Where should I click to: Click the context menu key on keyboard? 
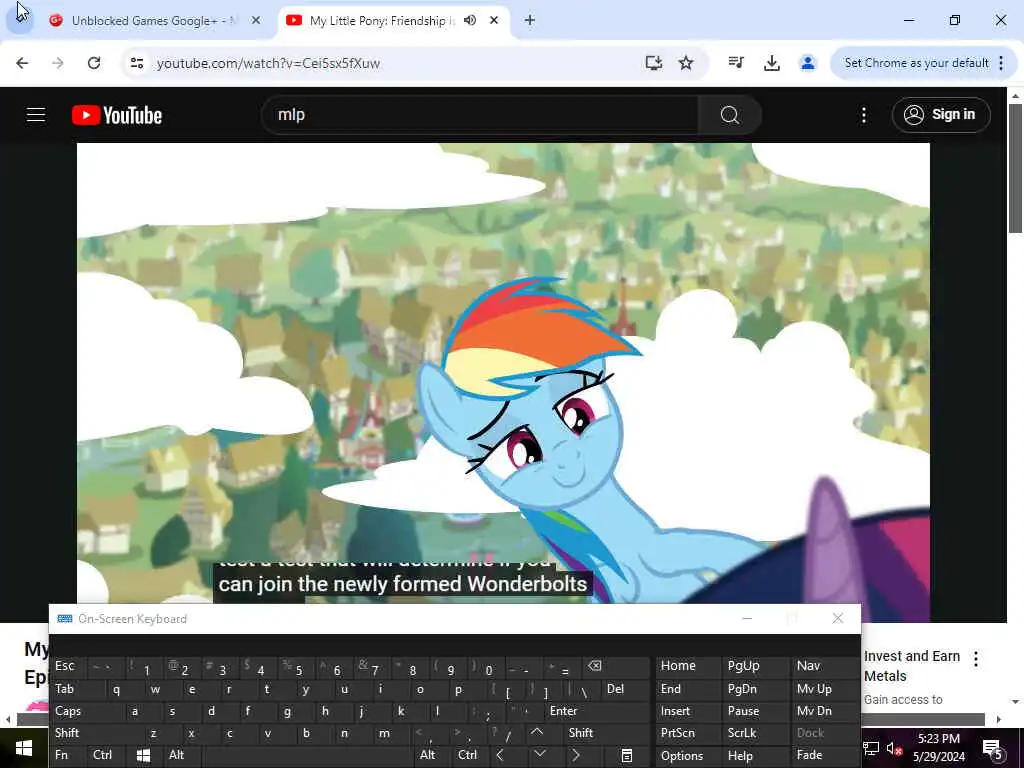(x=626, y=755)
